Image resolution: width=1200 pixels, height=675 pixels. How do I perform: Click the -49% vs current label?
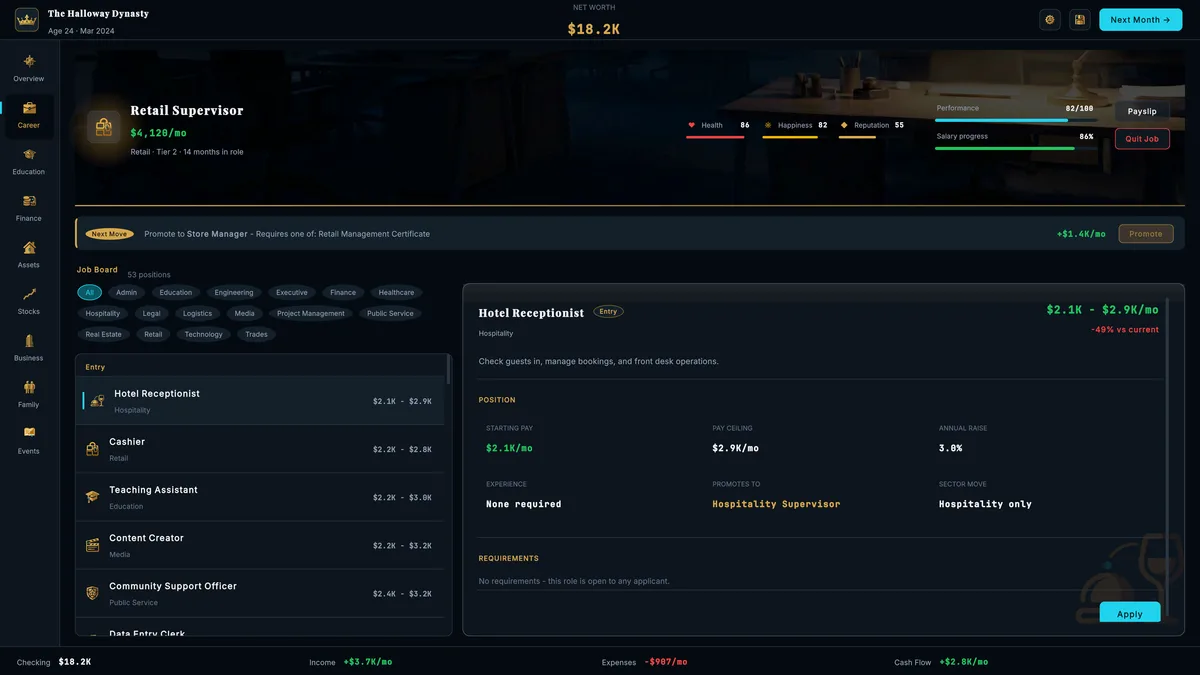click(x=1125, y=330)
